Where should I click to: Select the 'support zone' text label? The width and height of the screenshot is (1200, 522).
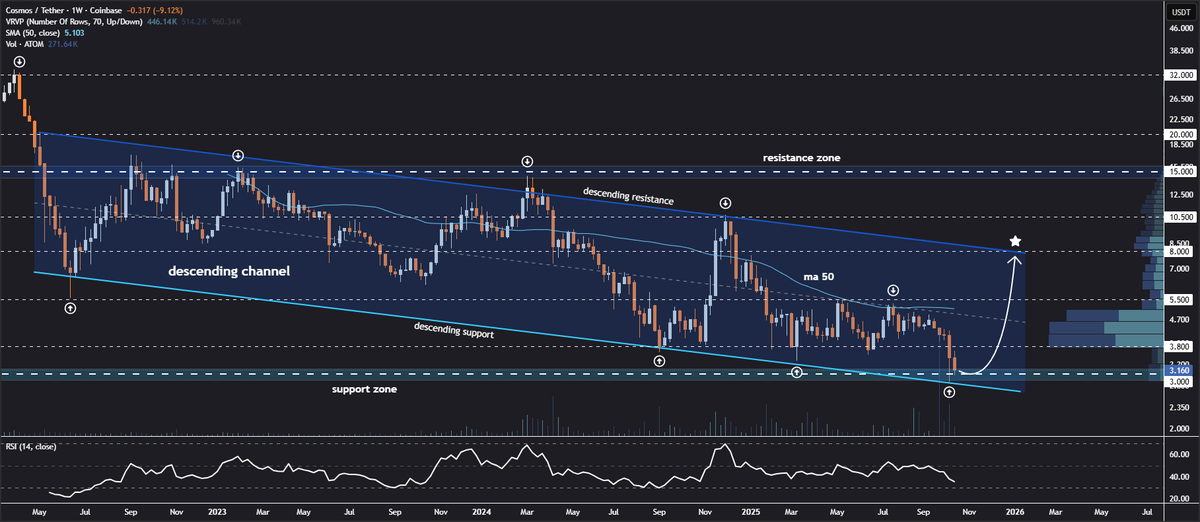[364, 388]
